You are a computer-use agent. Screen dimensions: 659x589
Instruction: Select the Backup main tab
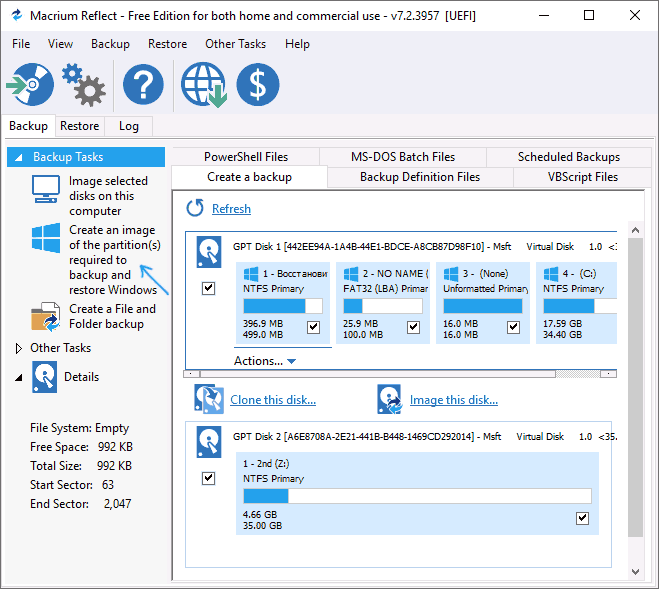[29, 126]
